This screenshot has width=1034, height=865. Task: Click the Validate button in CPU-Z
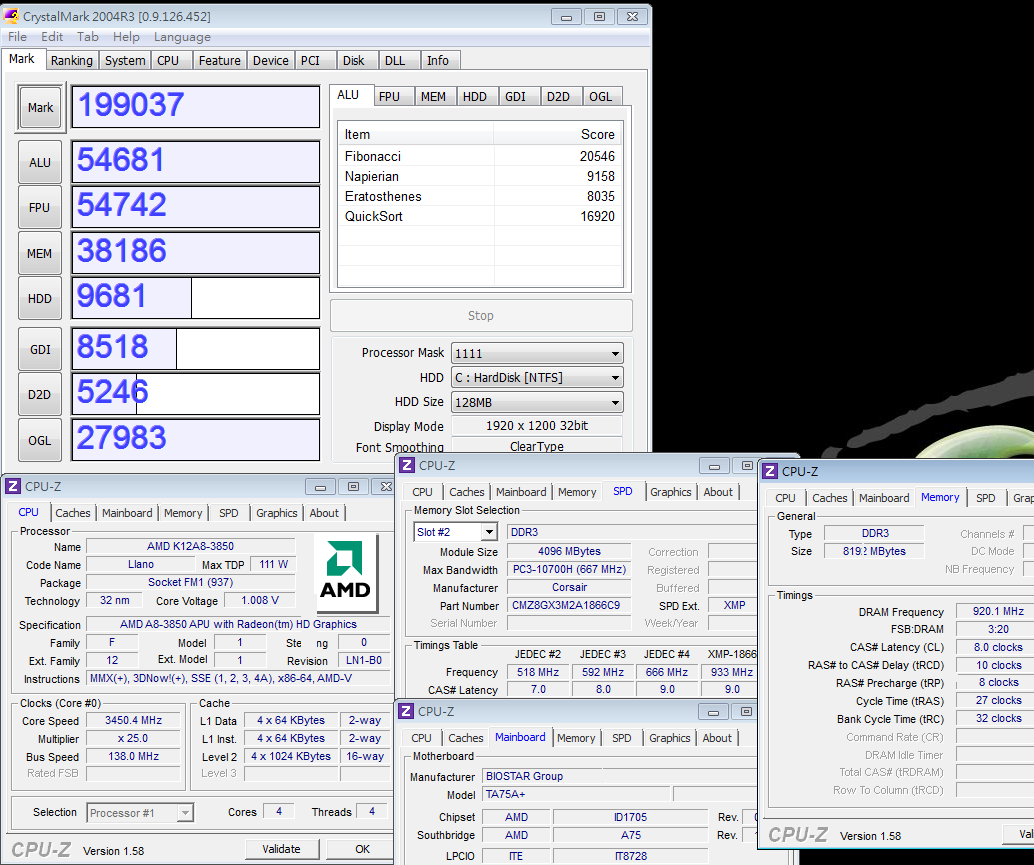[x=281, y=849]
